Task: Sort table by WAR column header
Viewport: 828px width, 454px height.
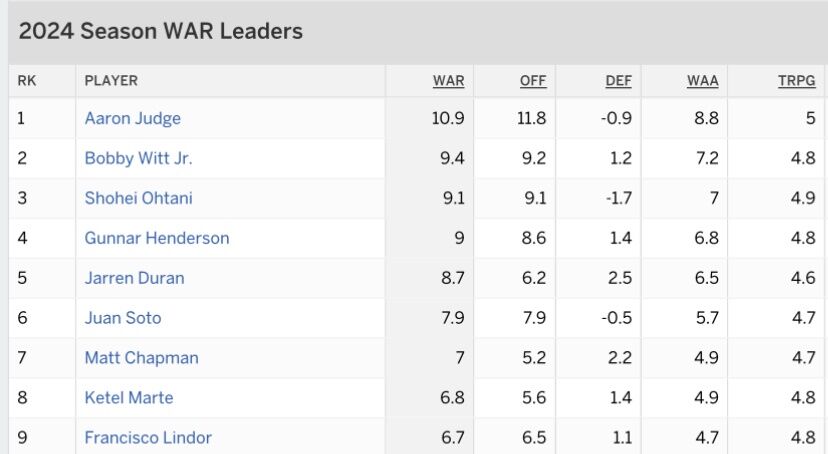Action: tap(448, 81)
